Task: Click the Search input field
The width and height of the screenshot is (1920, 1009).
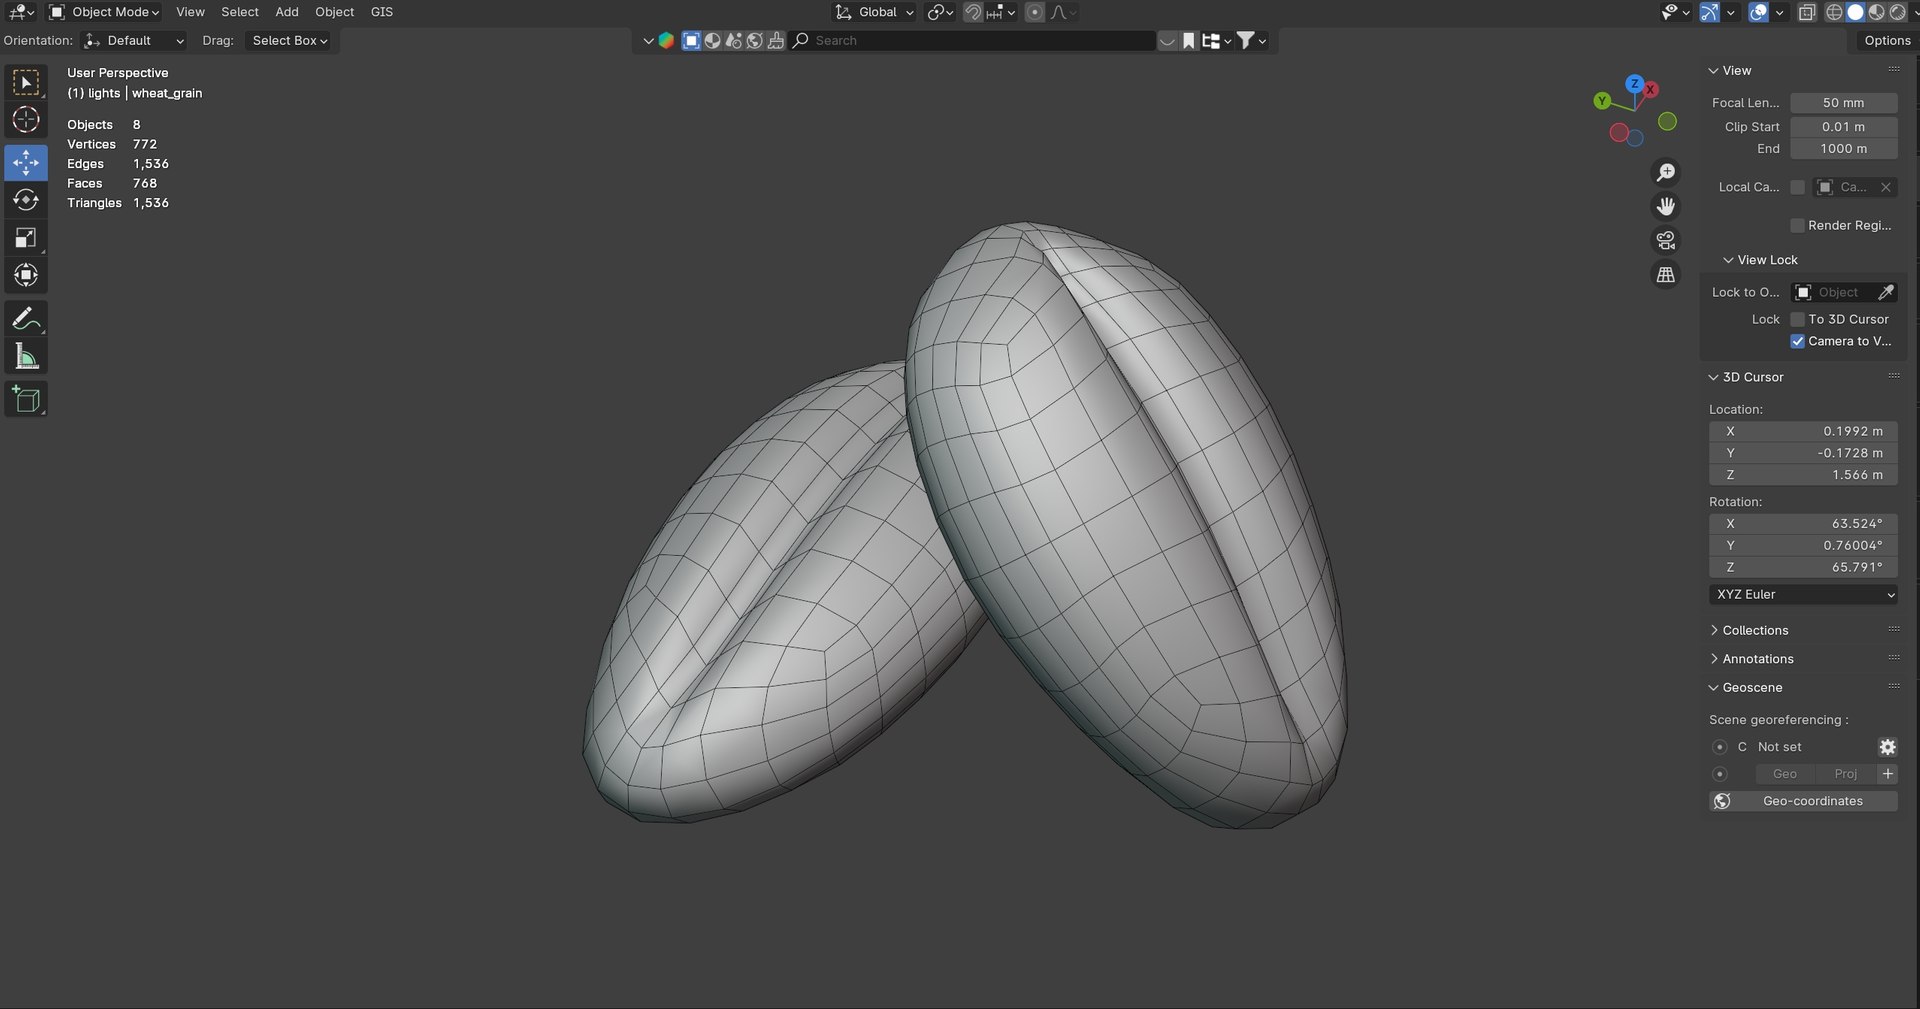Action: tap(973, 41)
